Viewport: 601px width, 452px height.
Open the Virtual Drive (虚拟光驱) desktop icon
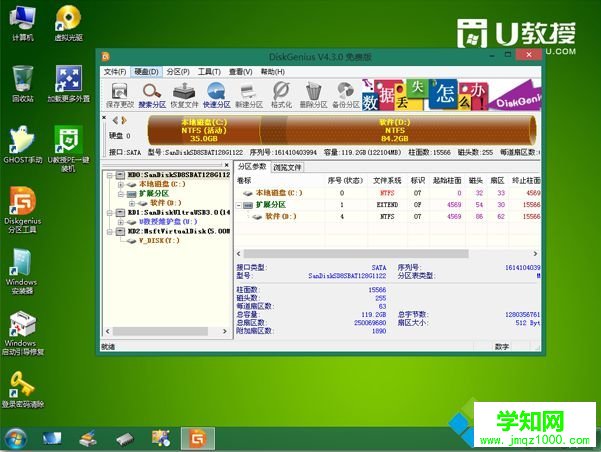(69, 23)
